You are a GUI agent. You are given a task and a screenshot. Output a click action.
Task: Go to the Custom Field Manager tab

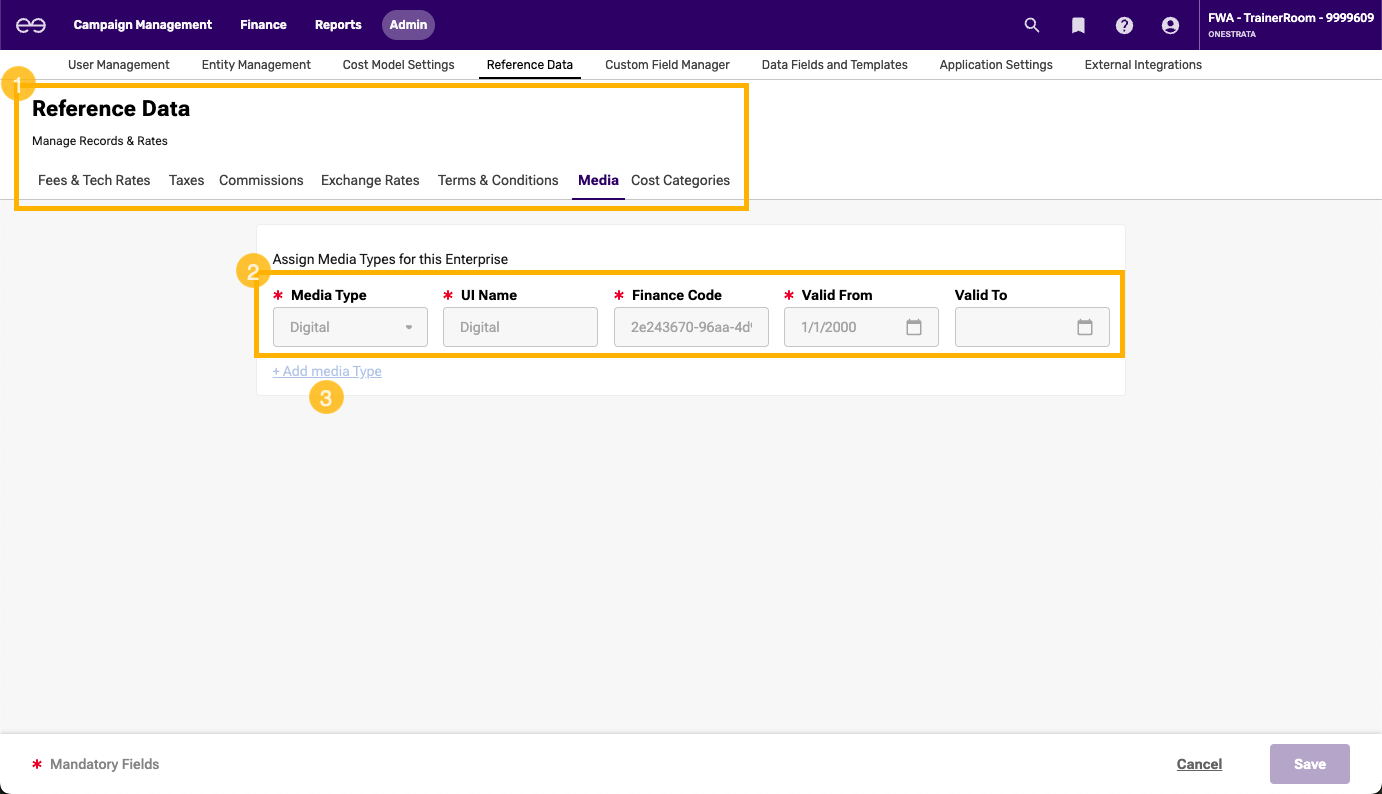[x=667, y=65]
